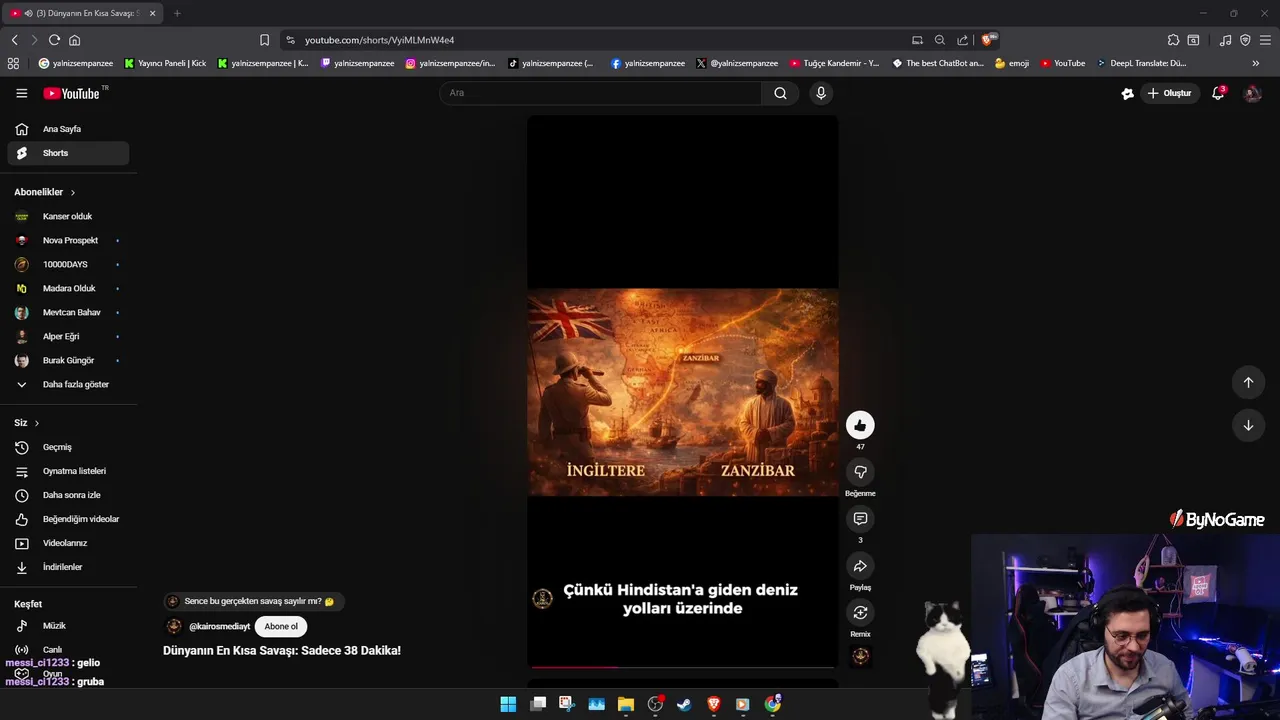1280x720 pixels.
Task: Open the @kairosmediayt channel link
Action: point(219,627)
